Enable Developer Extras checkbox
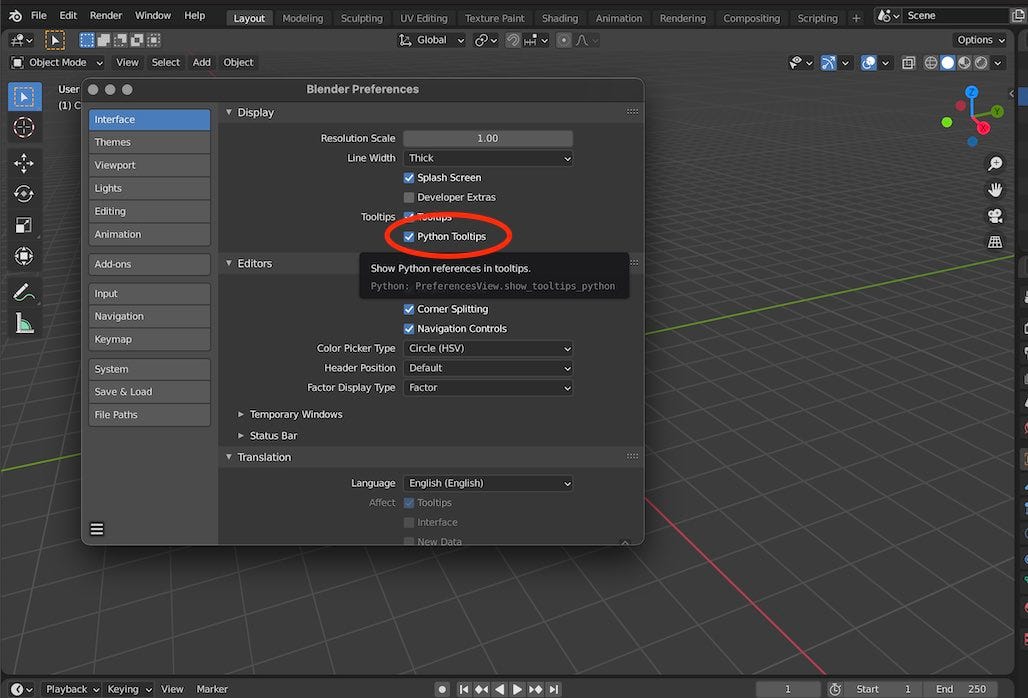Screen dimensions: 1028x698 pos(409,197)
